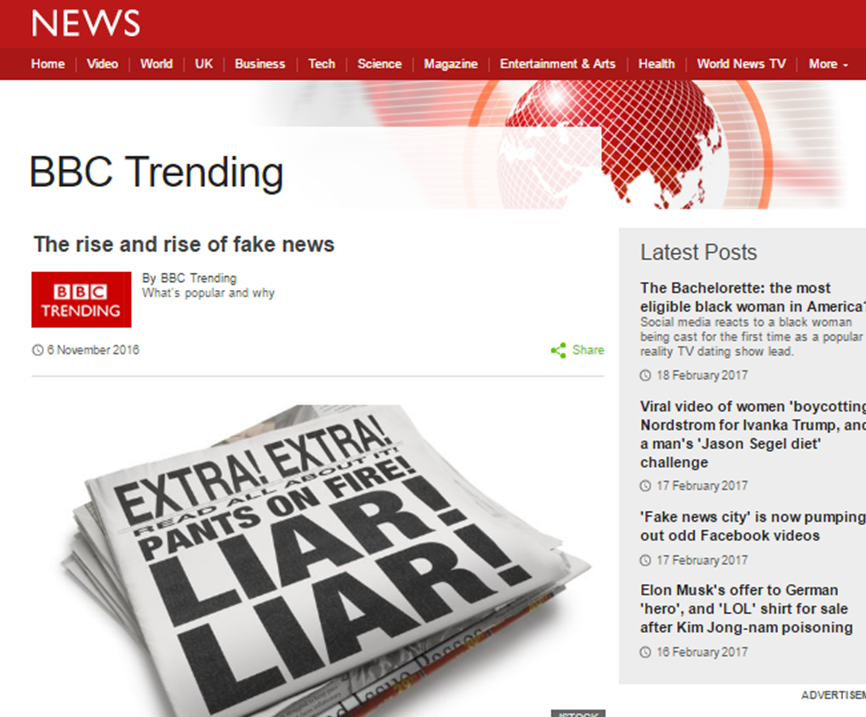Click the clock icon beside 6 November 2016
This screenshot has width=866, height=717.
[x=38, y=350]
